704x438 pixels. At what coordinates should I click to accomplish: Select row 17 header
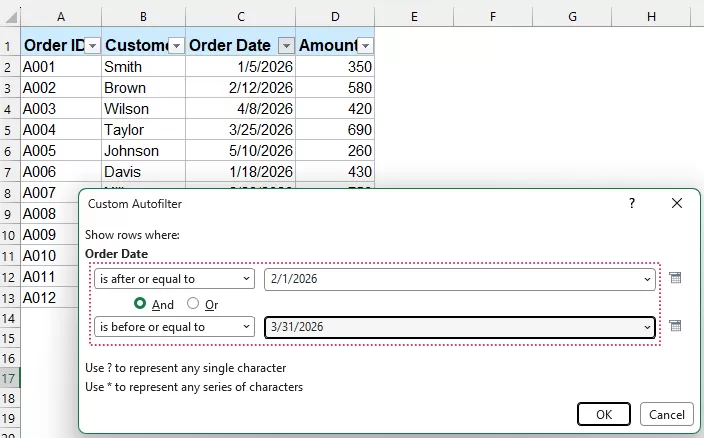coord(10,378)
